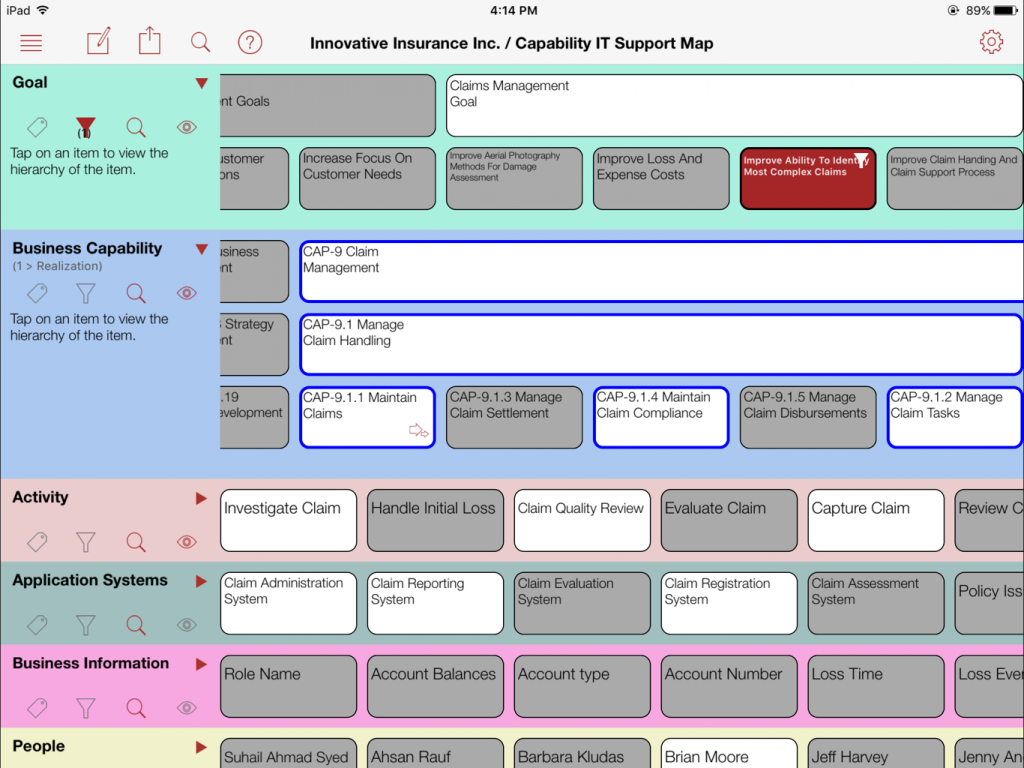This screenshot has height=768, width=1024.
Task: Tap the tag icon in the Goal lane
Action: [36, 127]
